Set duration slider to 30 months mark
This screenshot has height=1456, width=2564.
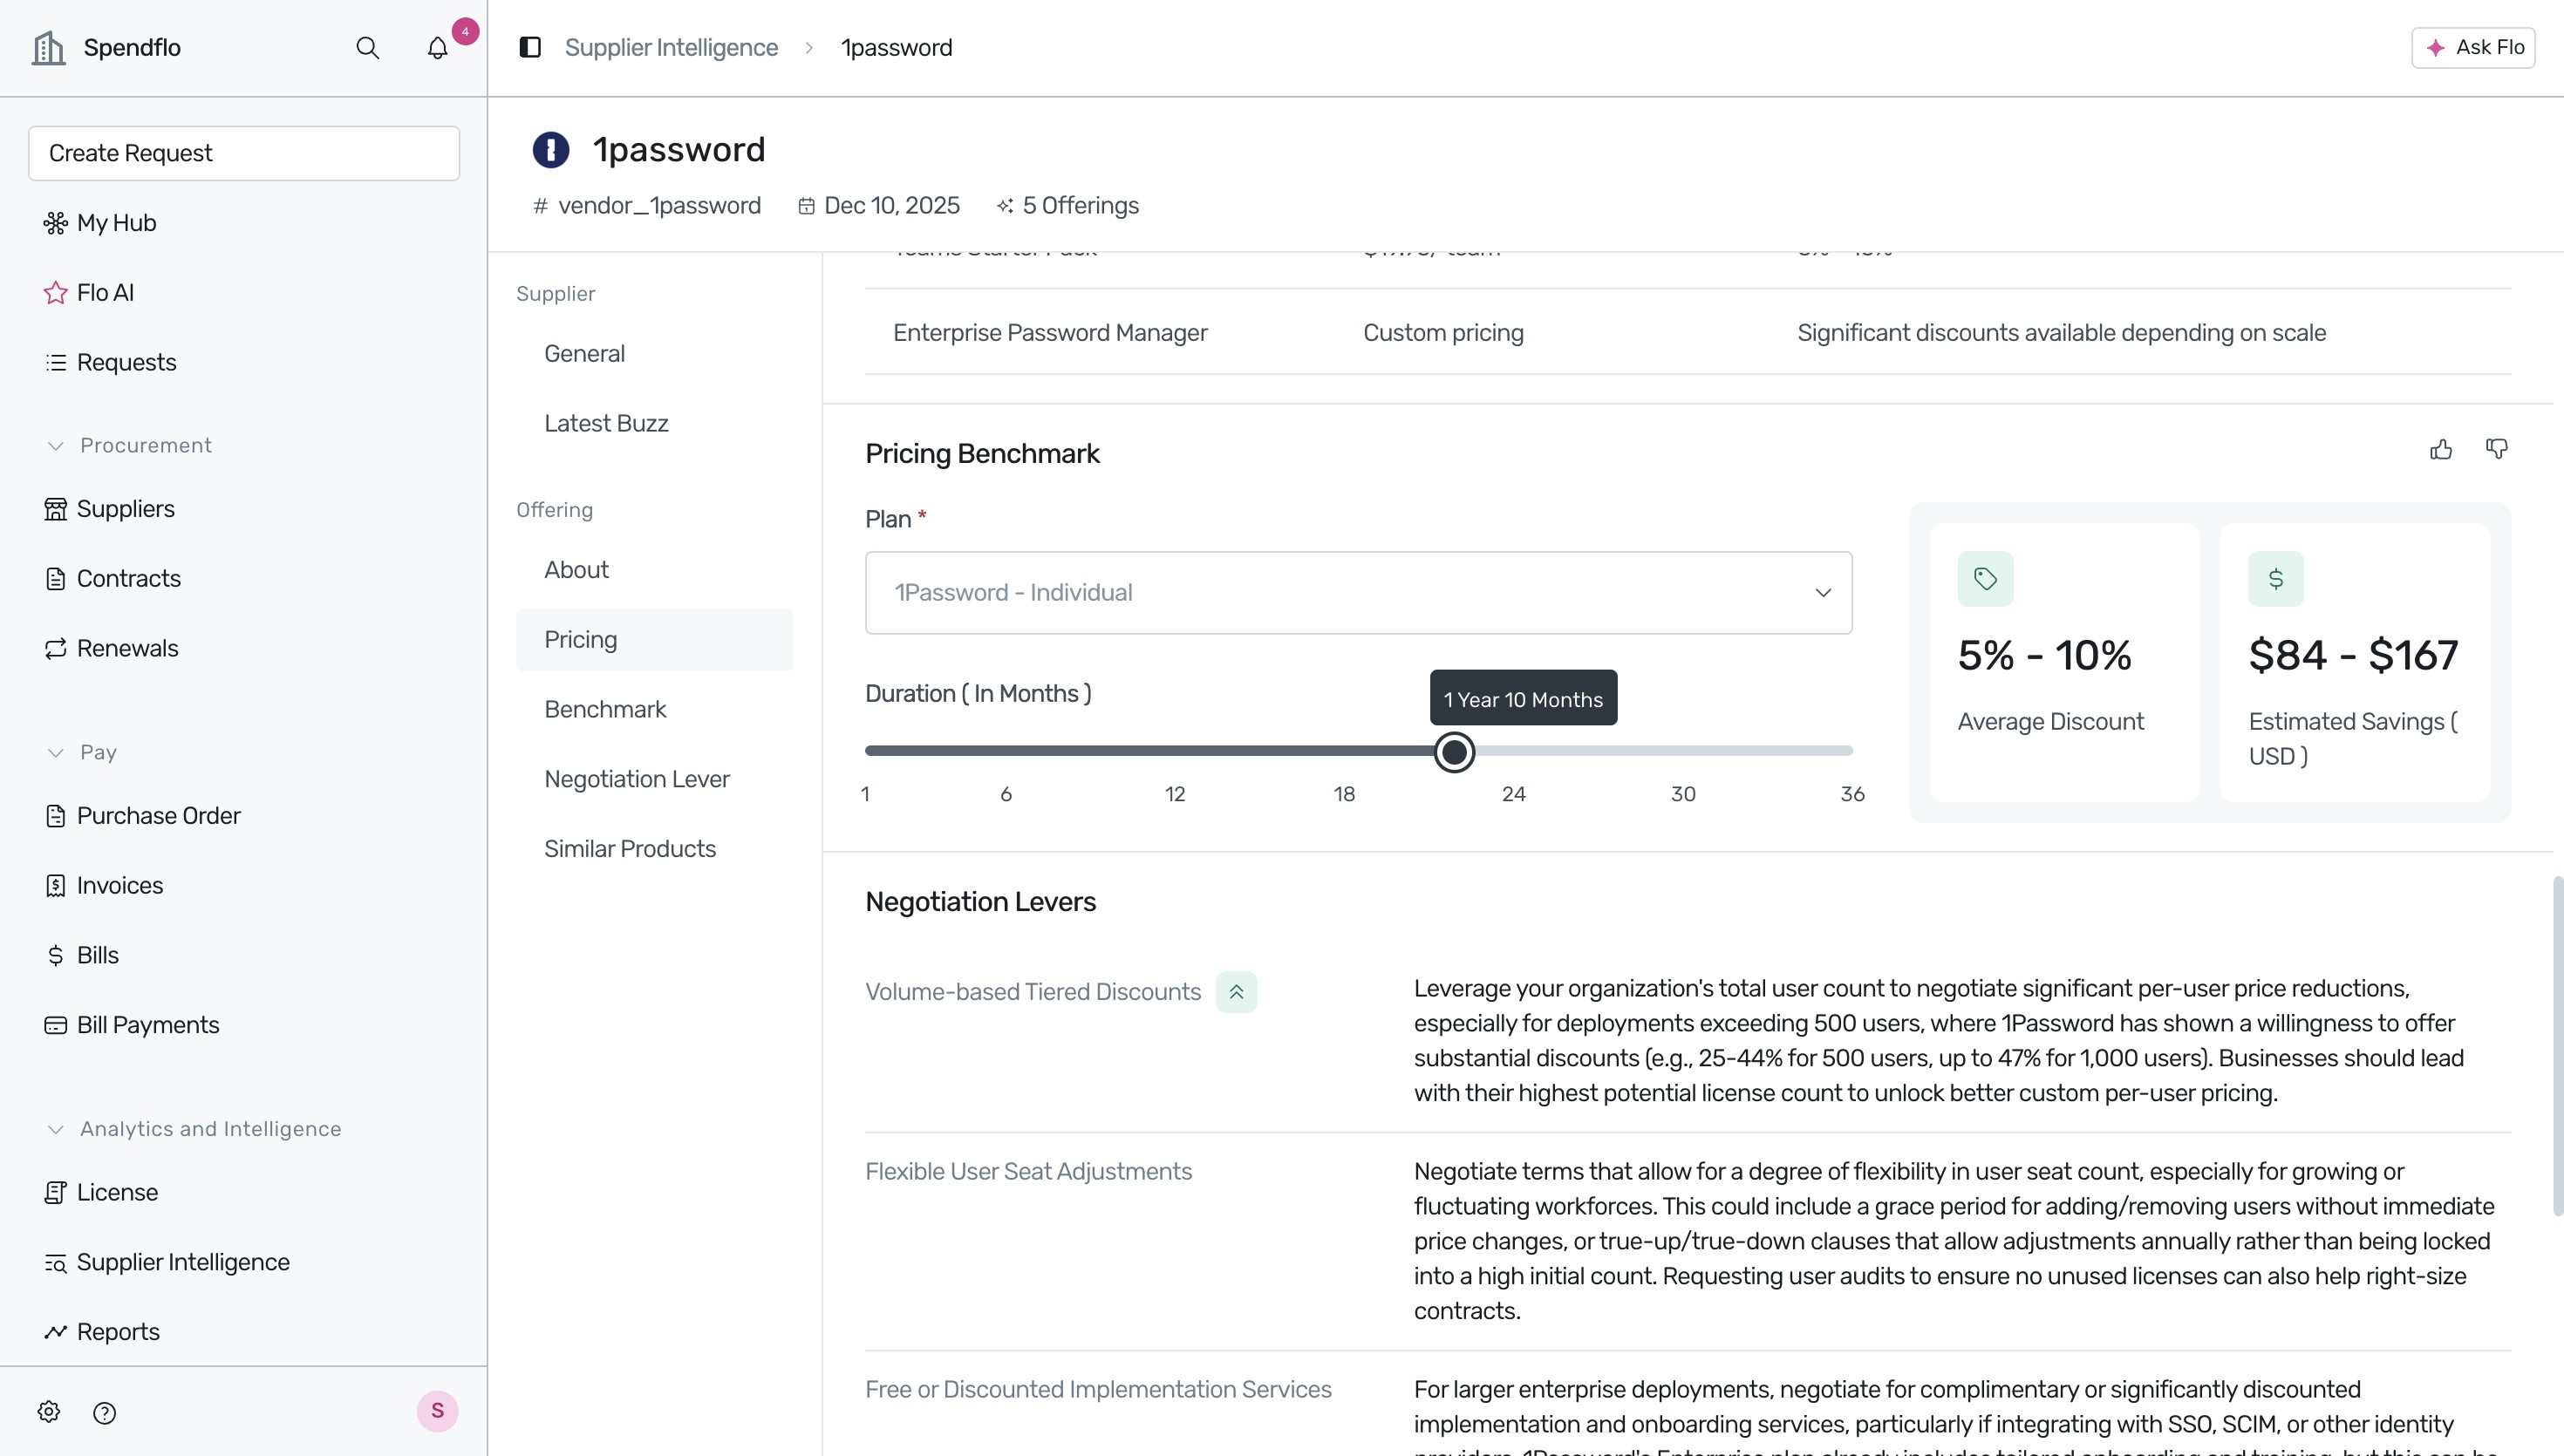click(1683, 751)
